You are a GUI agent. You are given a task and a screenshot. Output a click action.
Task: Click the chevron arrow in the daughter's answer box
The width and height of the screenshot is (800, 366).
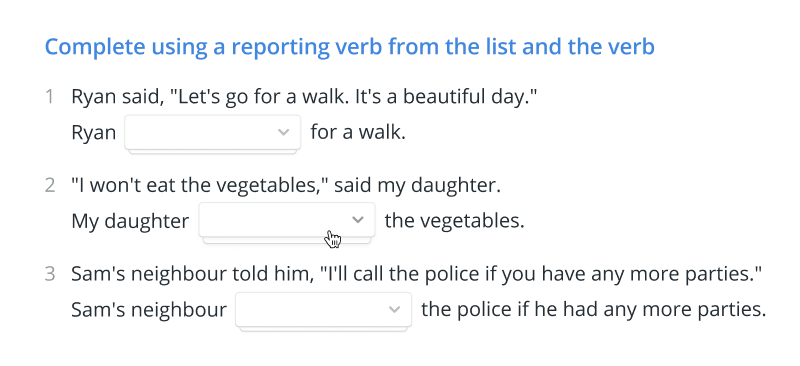click(358, 220)
